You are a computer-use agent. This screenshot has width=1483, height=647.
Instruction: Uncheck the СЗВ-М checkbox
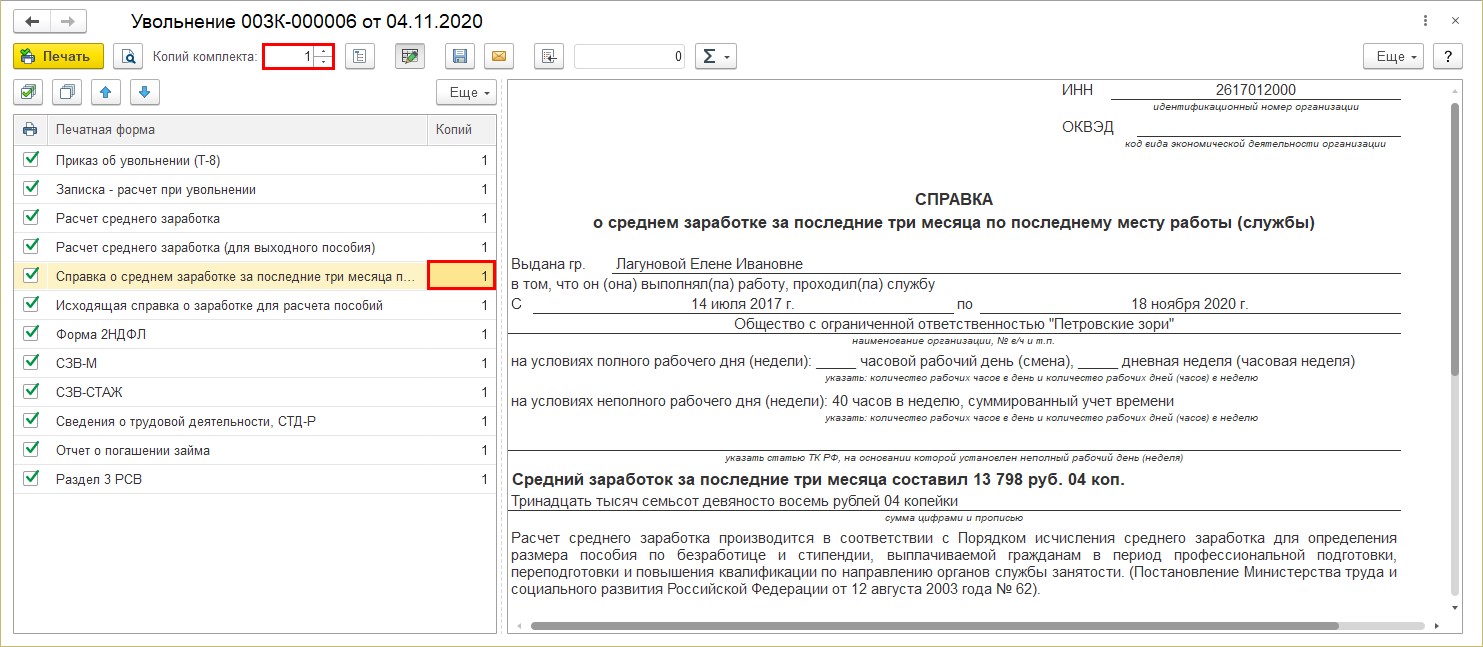point(30,363)
